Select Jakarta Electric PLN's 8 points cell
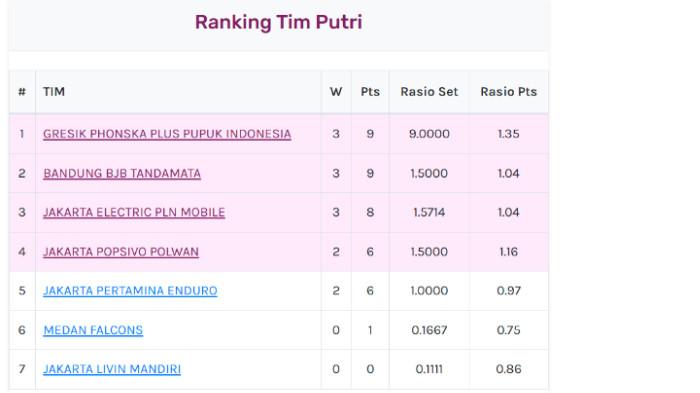Viewport: 700px width, 393px height. click(370, 212)
